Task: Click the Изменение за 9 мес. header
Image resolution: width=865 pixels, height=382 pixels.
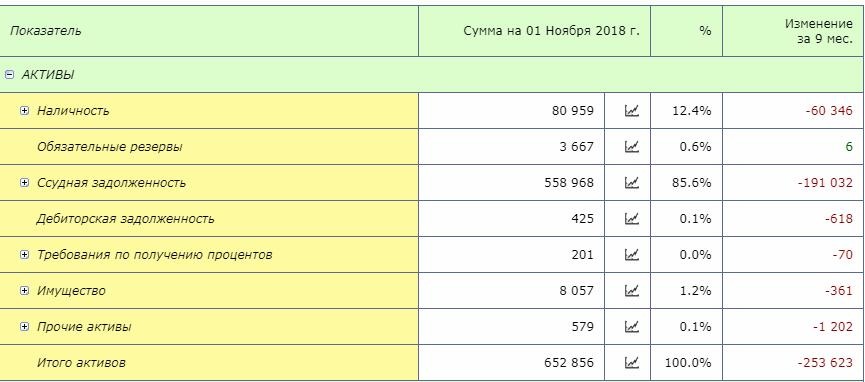Action: click(x=819, y=31)
